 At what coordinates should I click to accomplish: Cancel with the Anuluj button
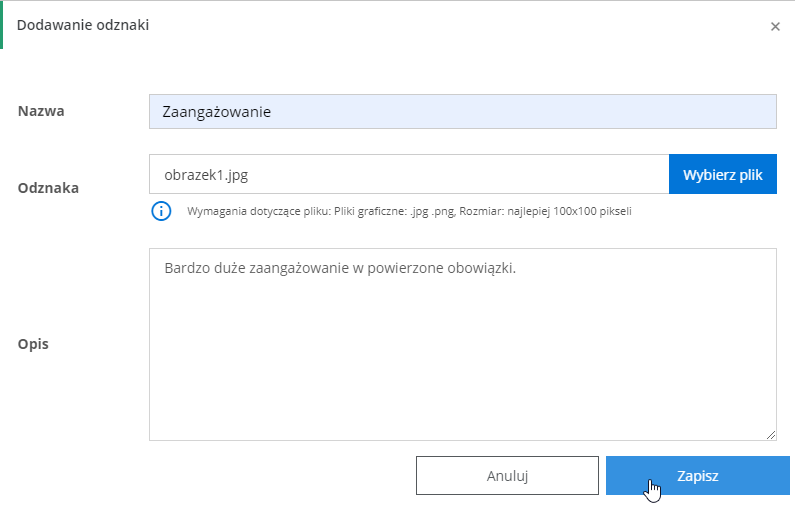tap(507, 476)
